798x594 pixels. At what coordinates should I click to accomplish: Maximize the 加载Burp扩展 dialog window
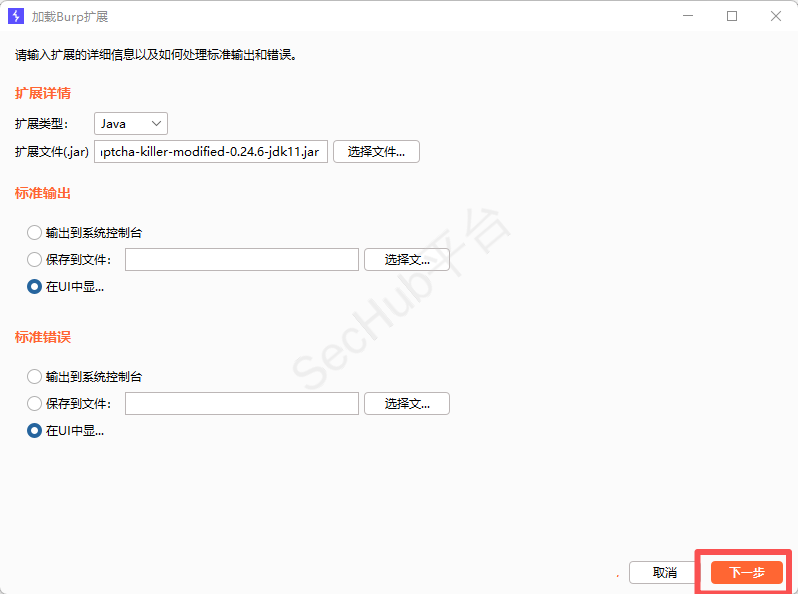[x=732, y=16]
